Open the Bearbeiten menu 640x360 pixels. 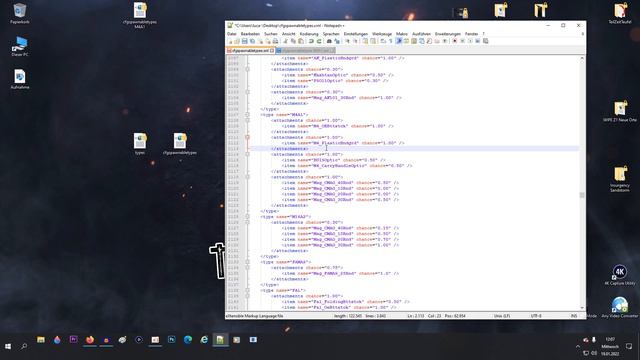coord(250,34)
